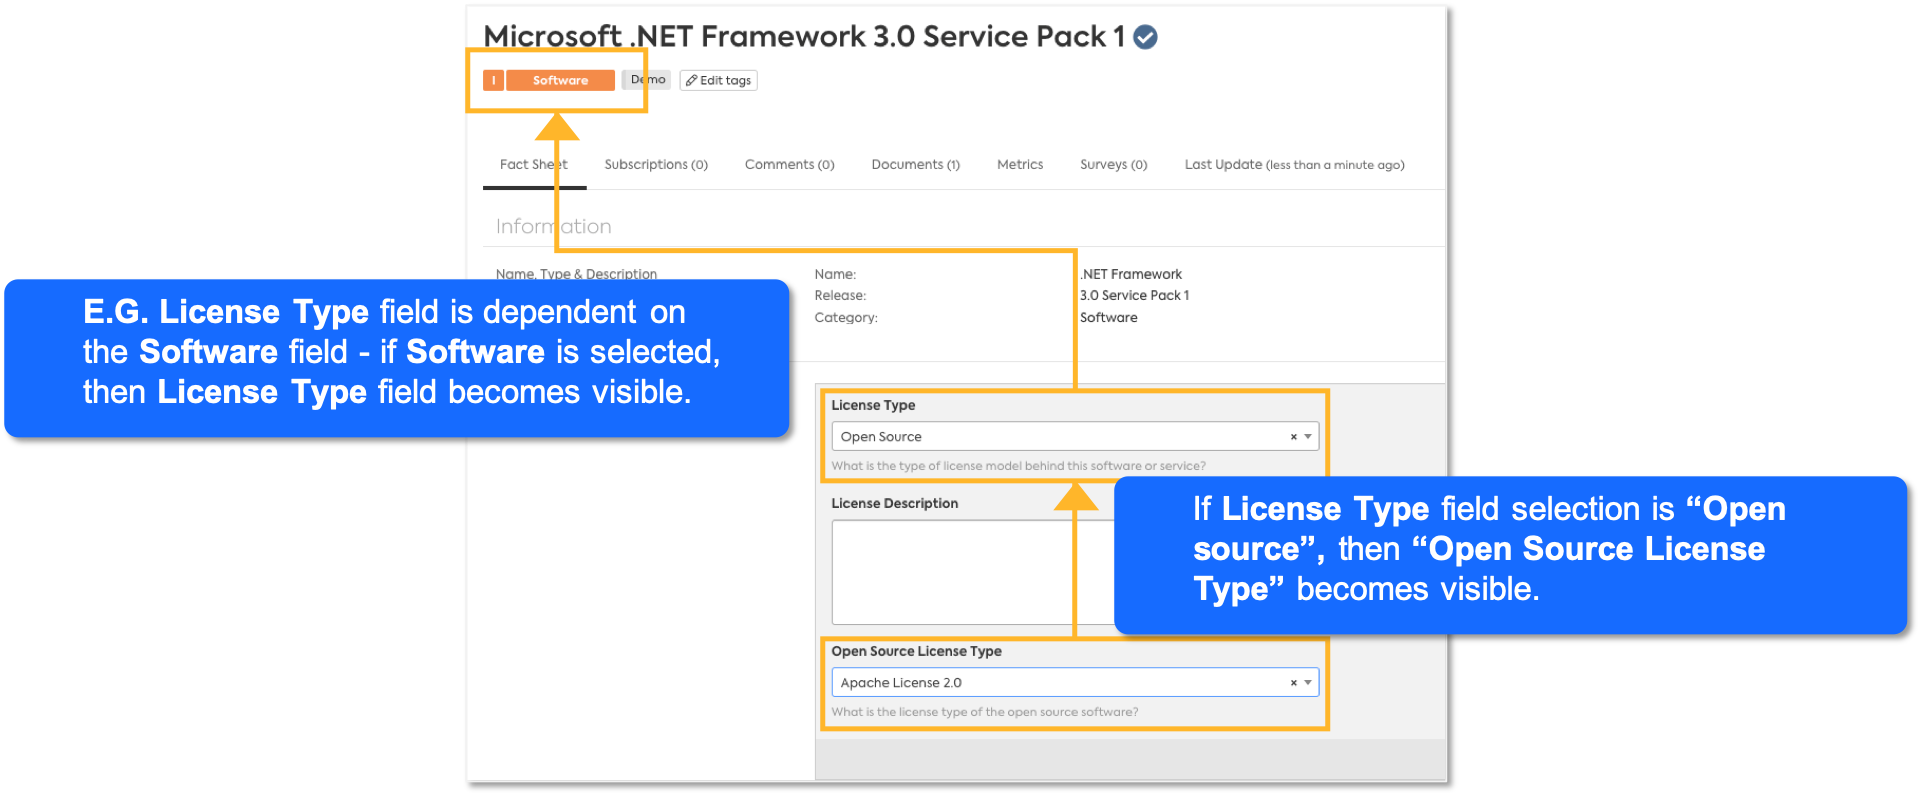Open the Subscriptions (0) tab
Screen dimensions: 1918x793
click(656, 164)
